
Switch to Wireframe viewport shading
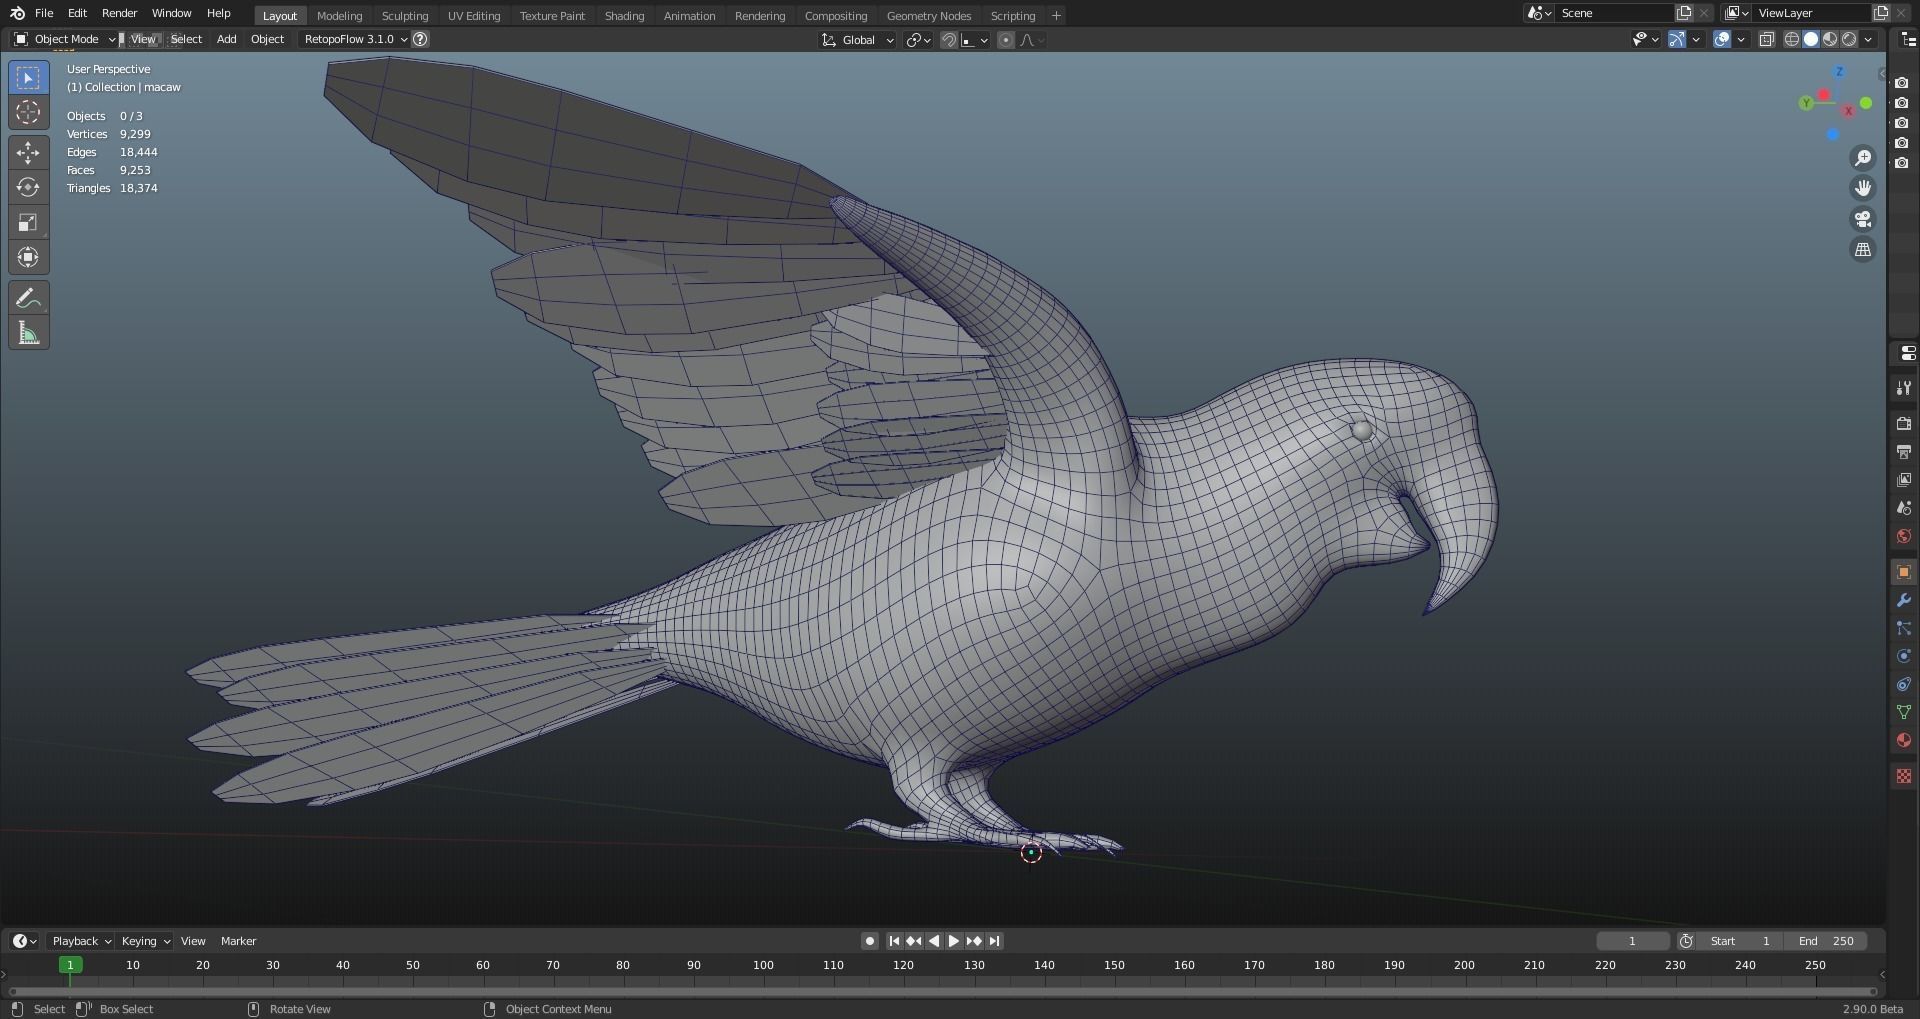[1792, 40]
